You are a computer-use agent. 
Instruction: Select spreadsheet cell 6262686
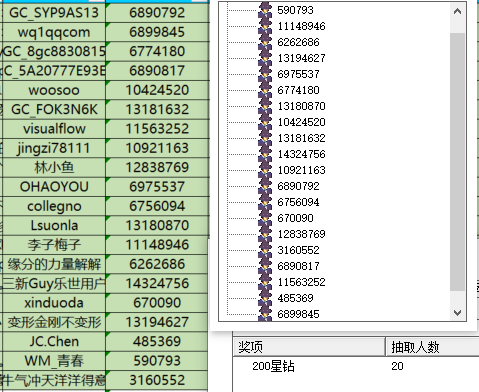pyautogui.click(x=157, y=264)
